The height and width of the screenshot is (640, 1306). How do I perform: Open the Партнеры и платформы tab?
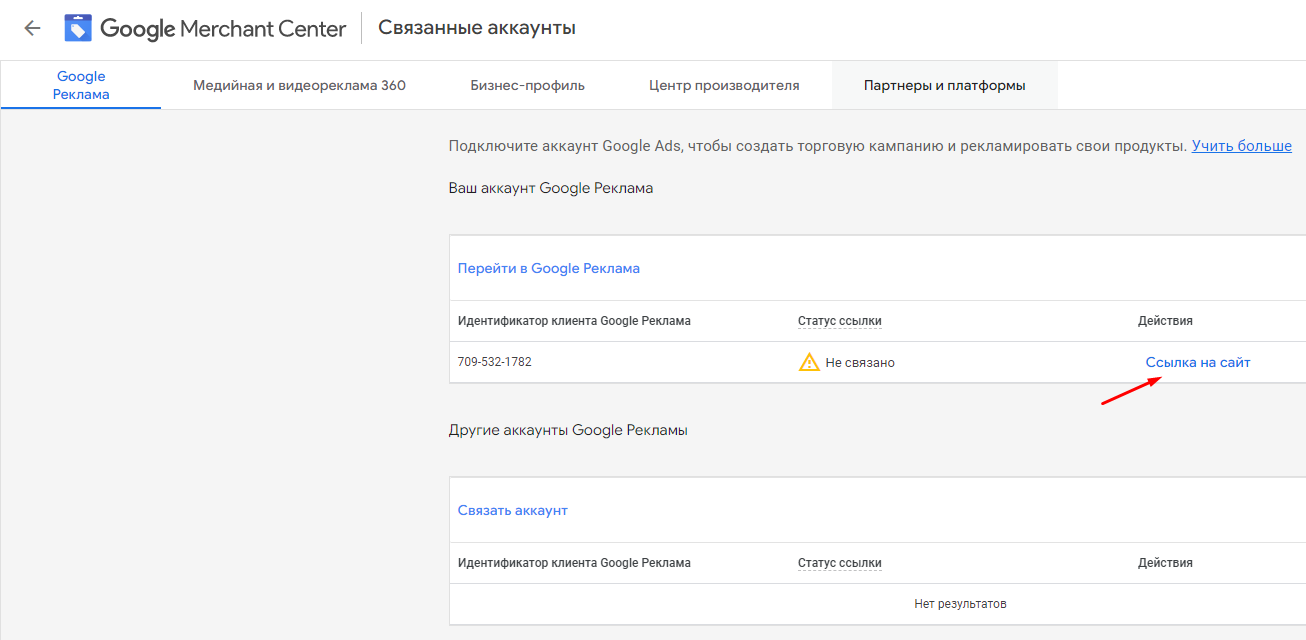click(944, 85)
